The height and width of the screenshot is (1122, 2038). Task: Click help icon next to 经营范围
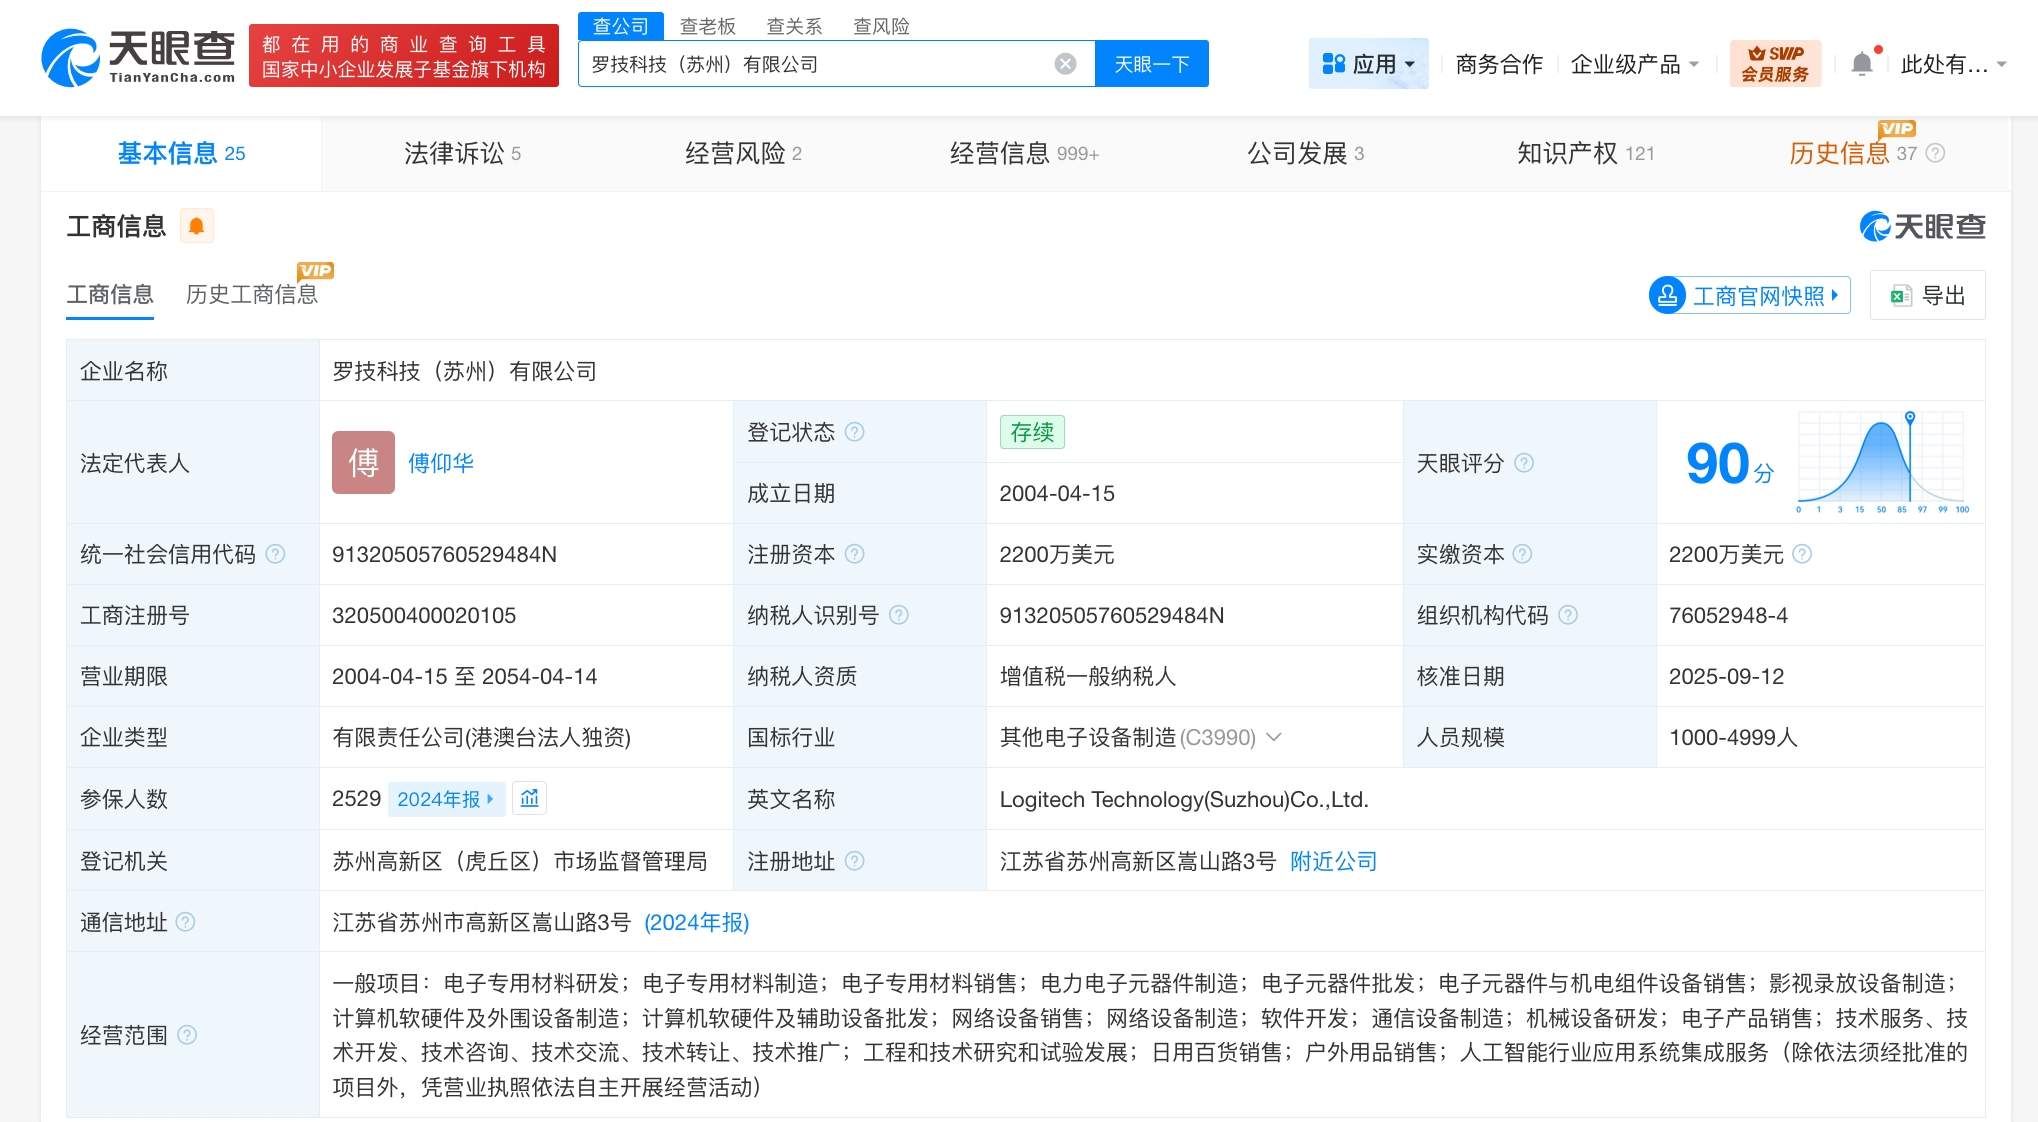point(187,1035)
